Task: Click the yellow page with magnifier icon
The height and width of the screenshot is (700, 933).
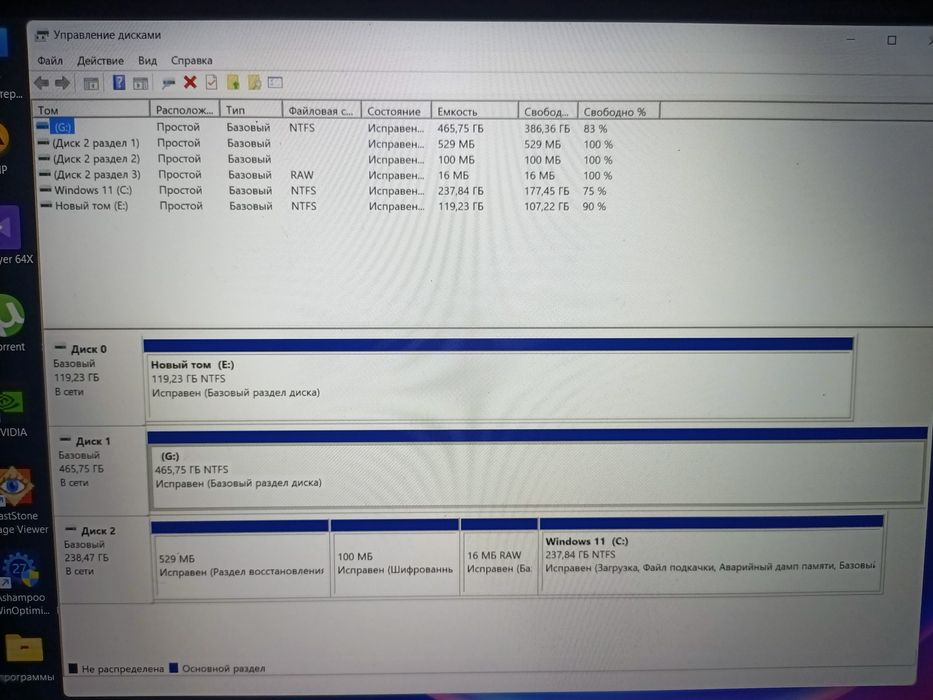Action: click(x=254, y=82)
